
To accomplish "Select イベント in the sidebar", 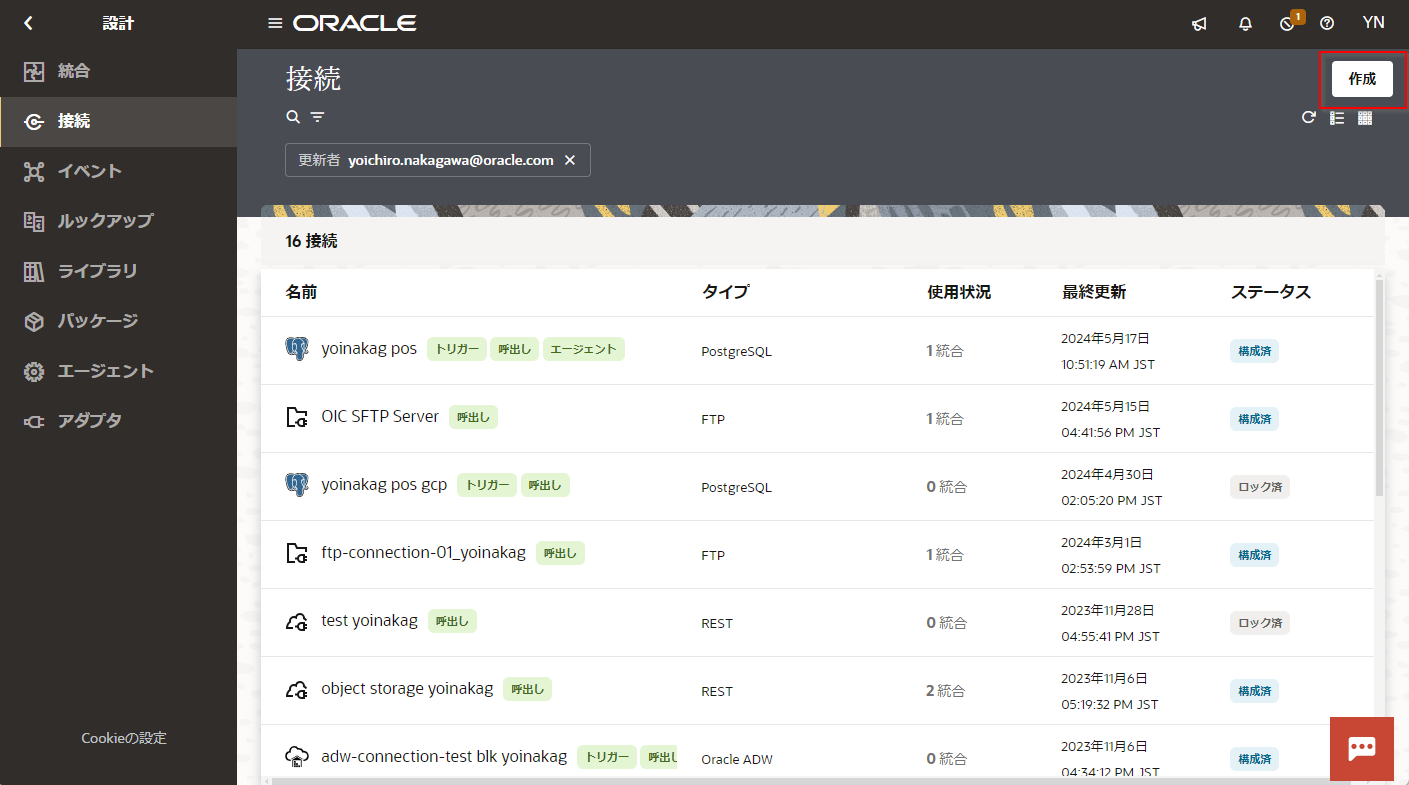I will 89,171.
